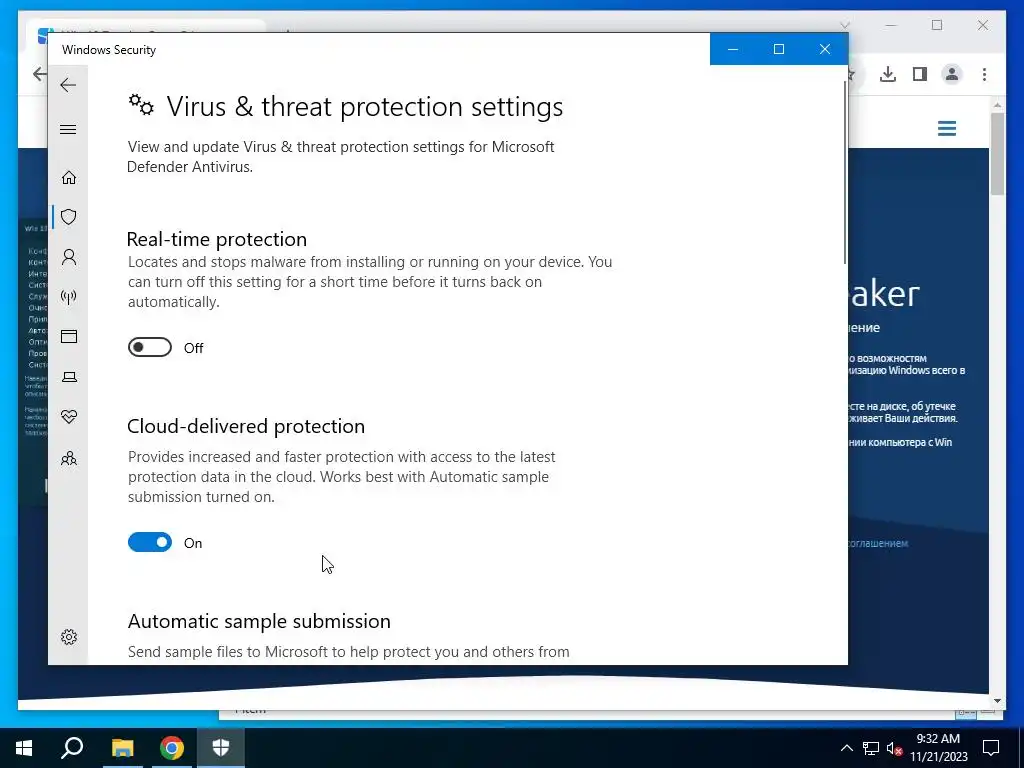Viewport: 1024px width, 768px height.
Task: Click the Virus & threat protection settings title
Action: [364, 106]
